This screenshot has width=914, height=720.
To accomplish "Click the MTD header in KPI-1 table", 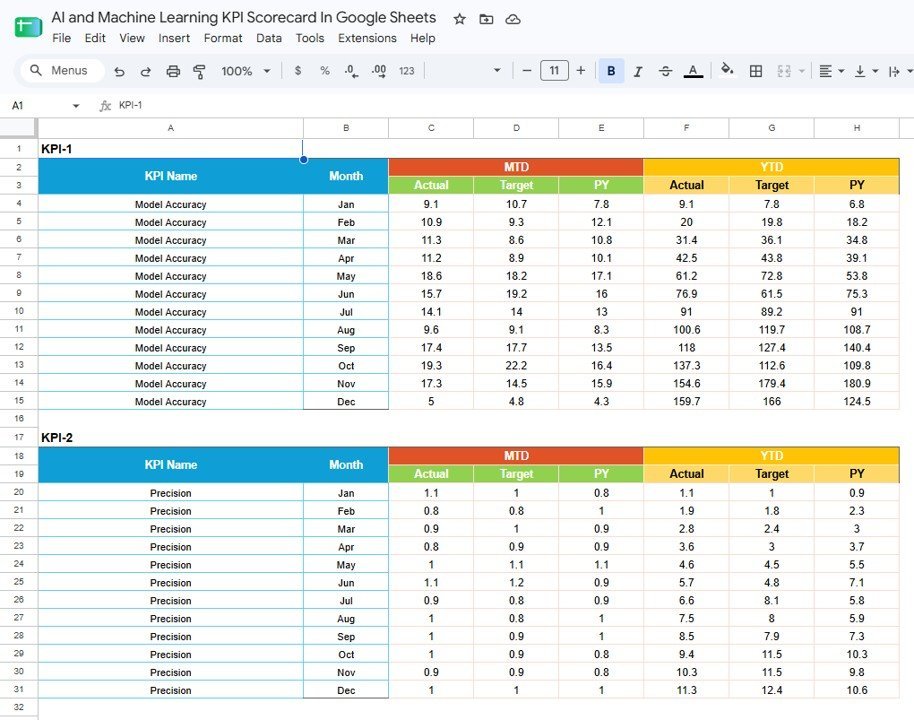I will click(516, 167).
